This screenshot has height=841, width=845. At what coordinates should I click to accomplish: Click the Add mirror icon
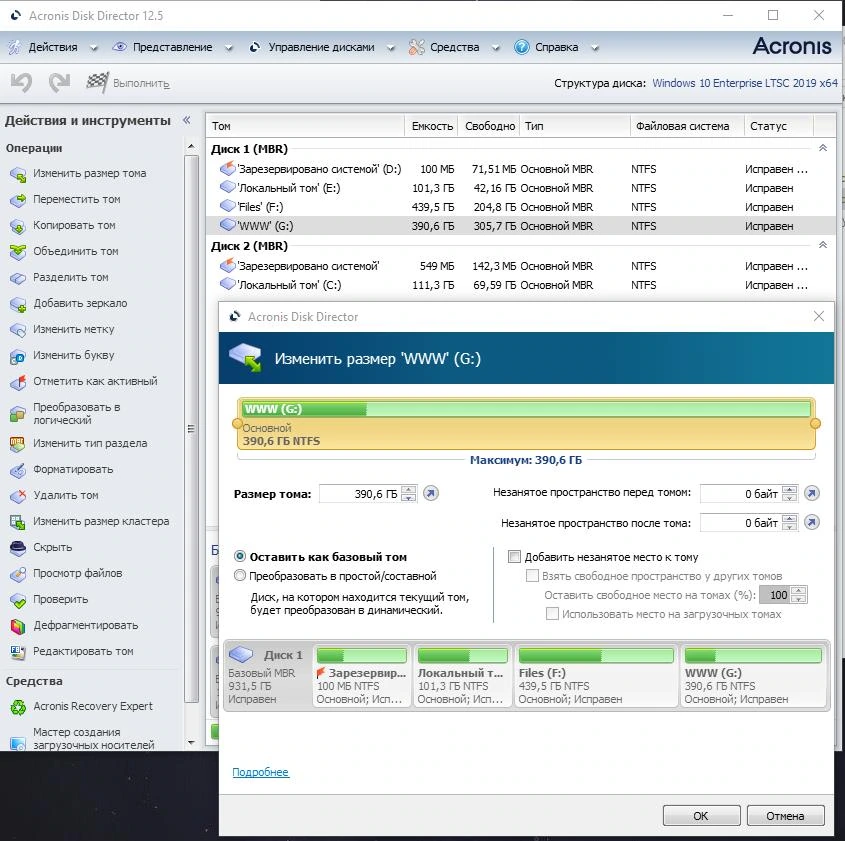point(18,304)
